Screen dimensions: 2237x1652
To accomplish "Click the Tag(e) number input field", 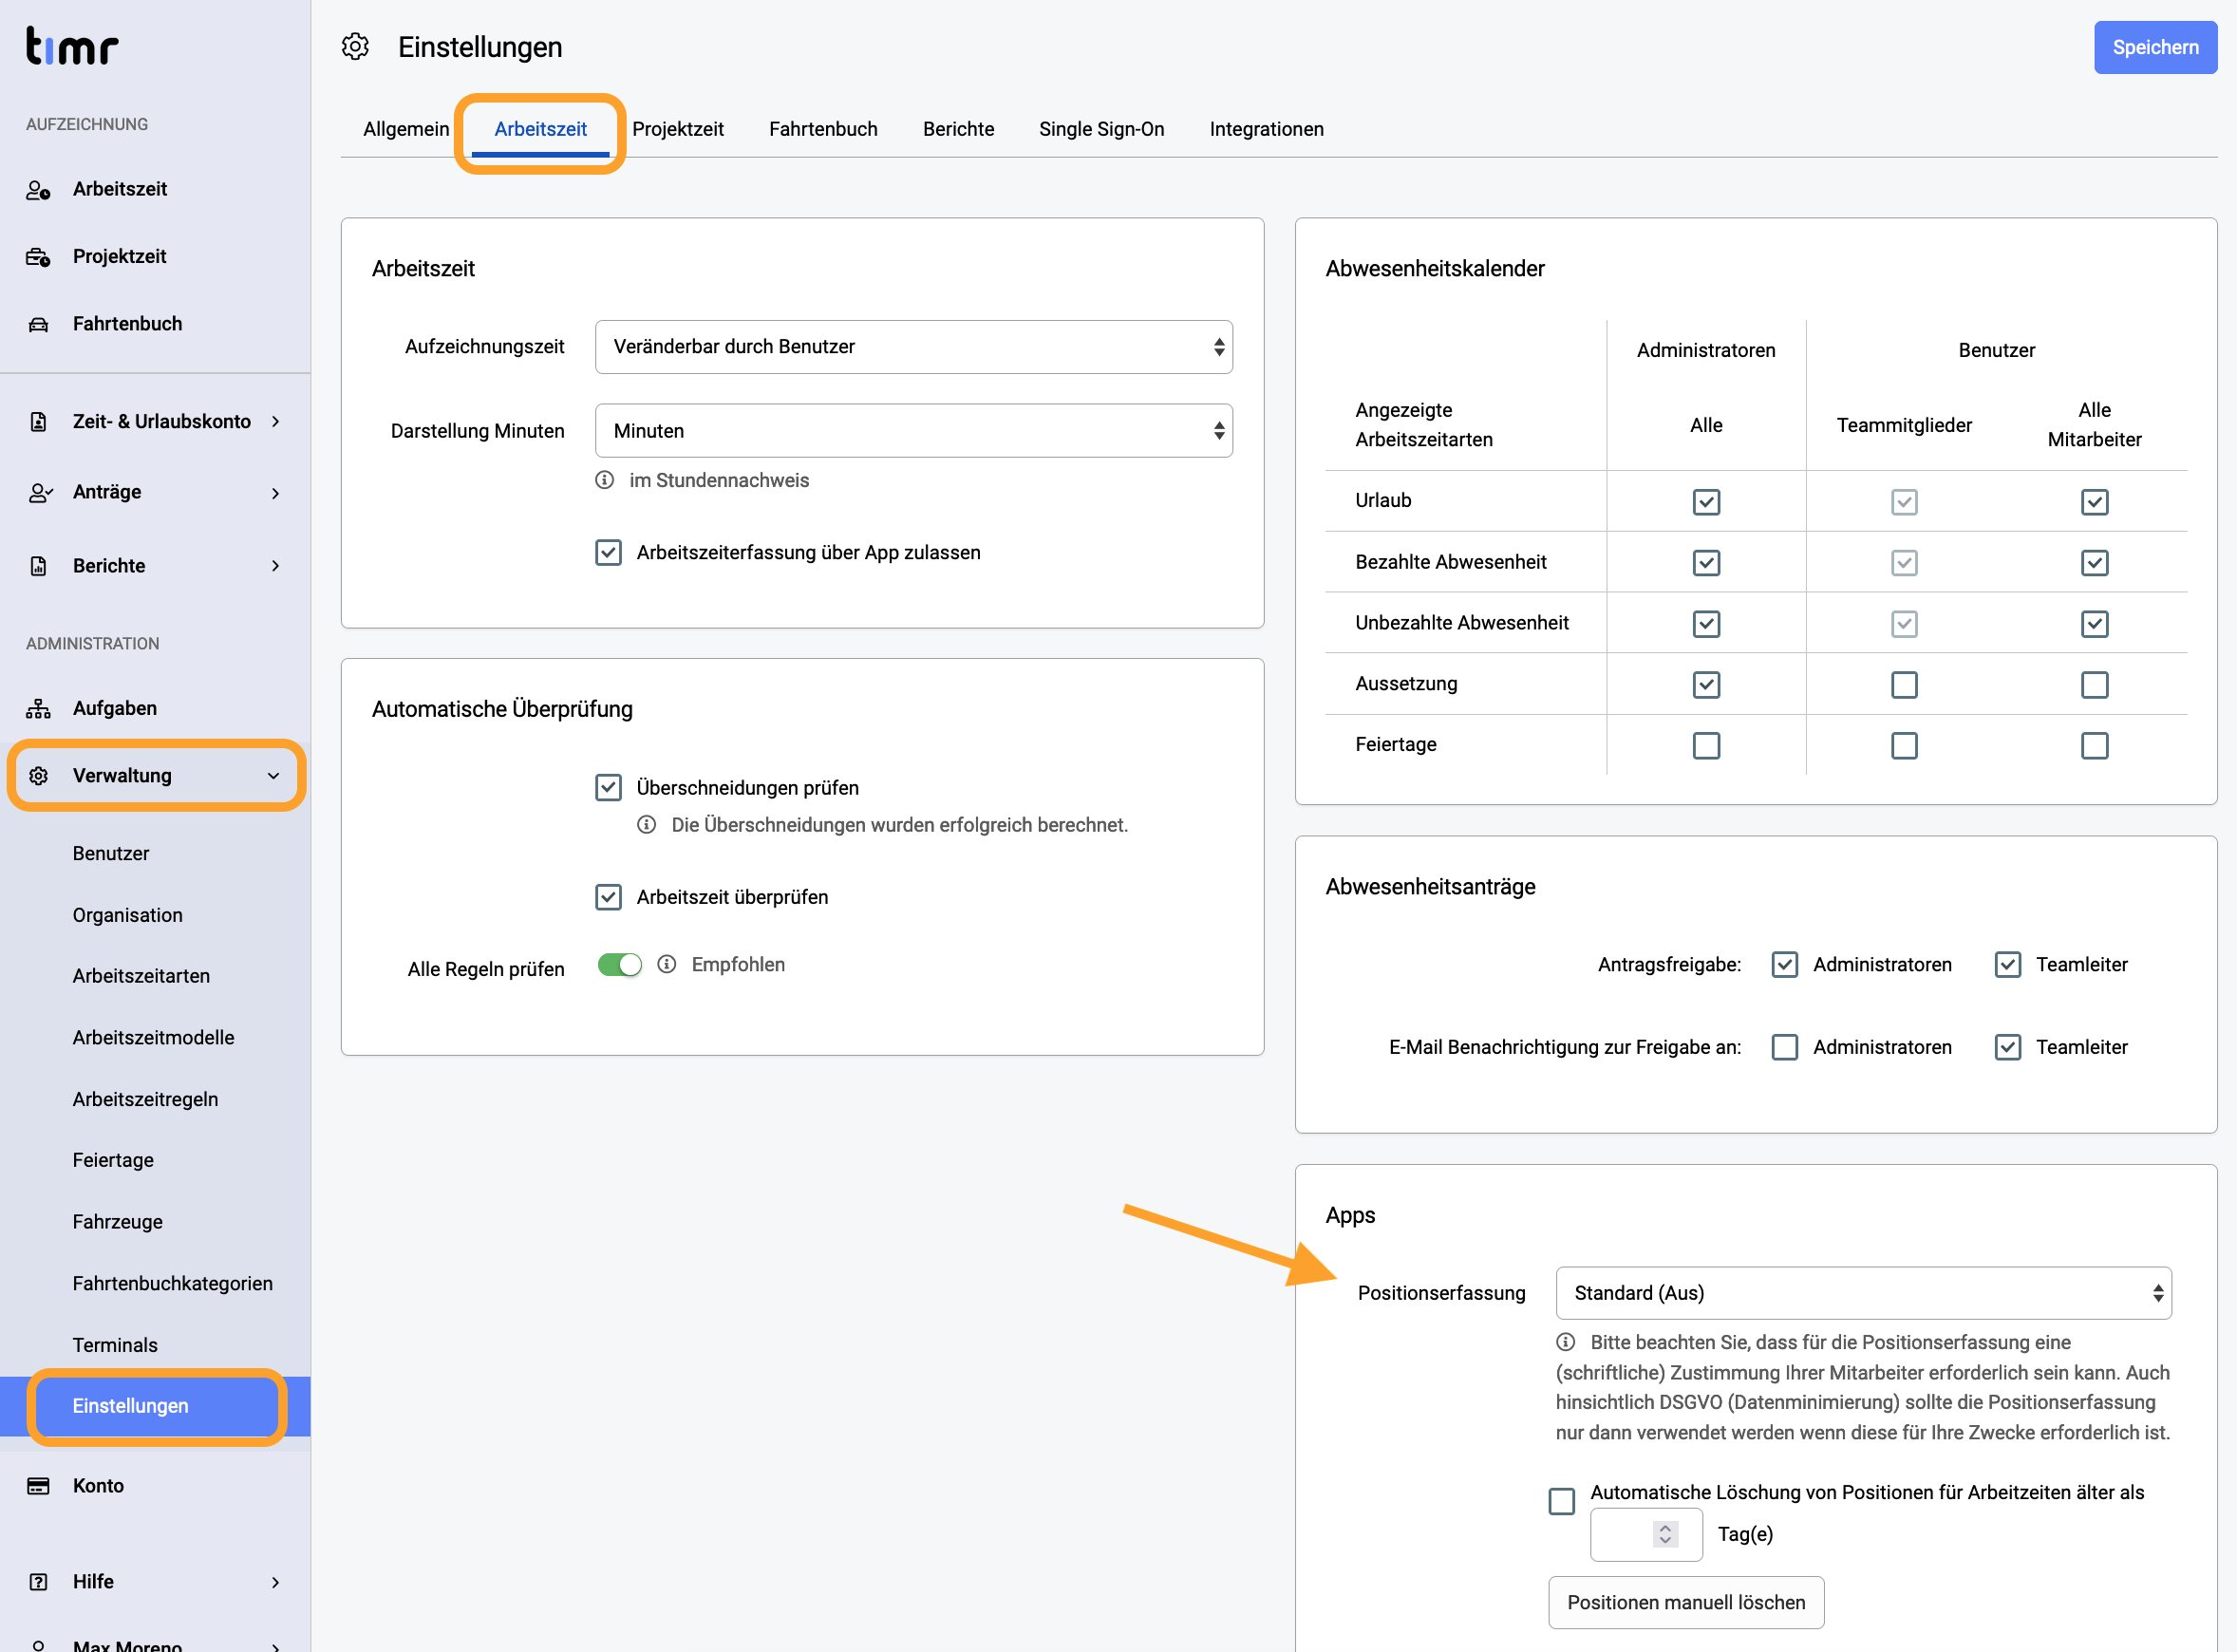I will (x=1646, y=1534).
